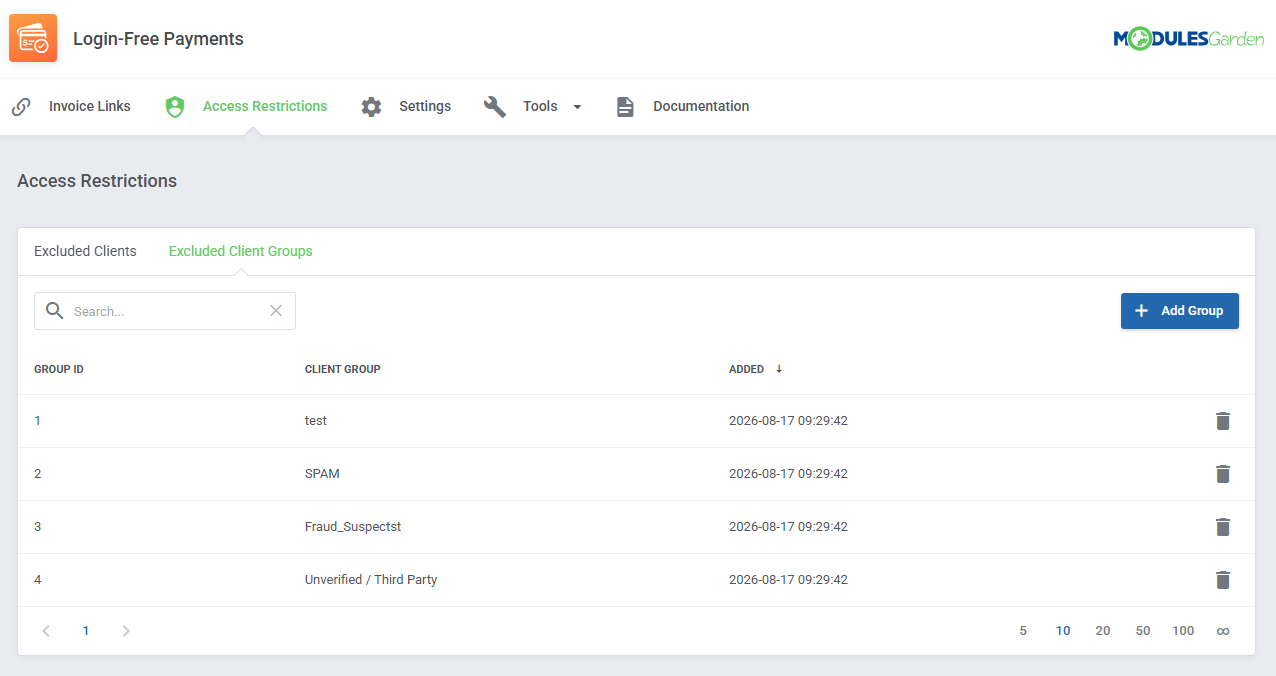The image size is (1276, 676).
Task: Select page number 1
Action: (x=86, y=631)
